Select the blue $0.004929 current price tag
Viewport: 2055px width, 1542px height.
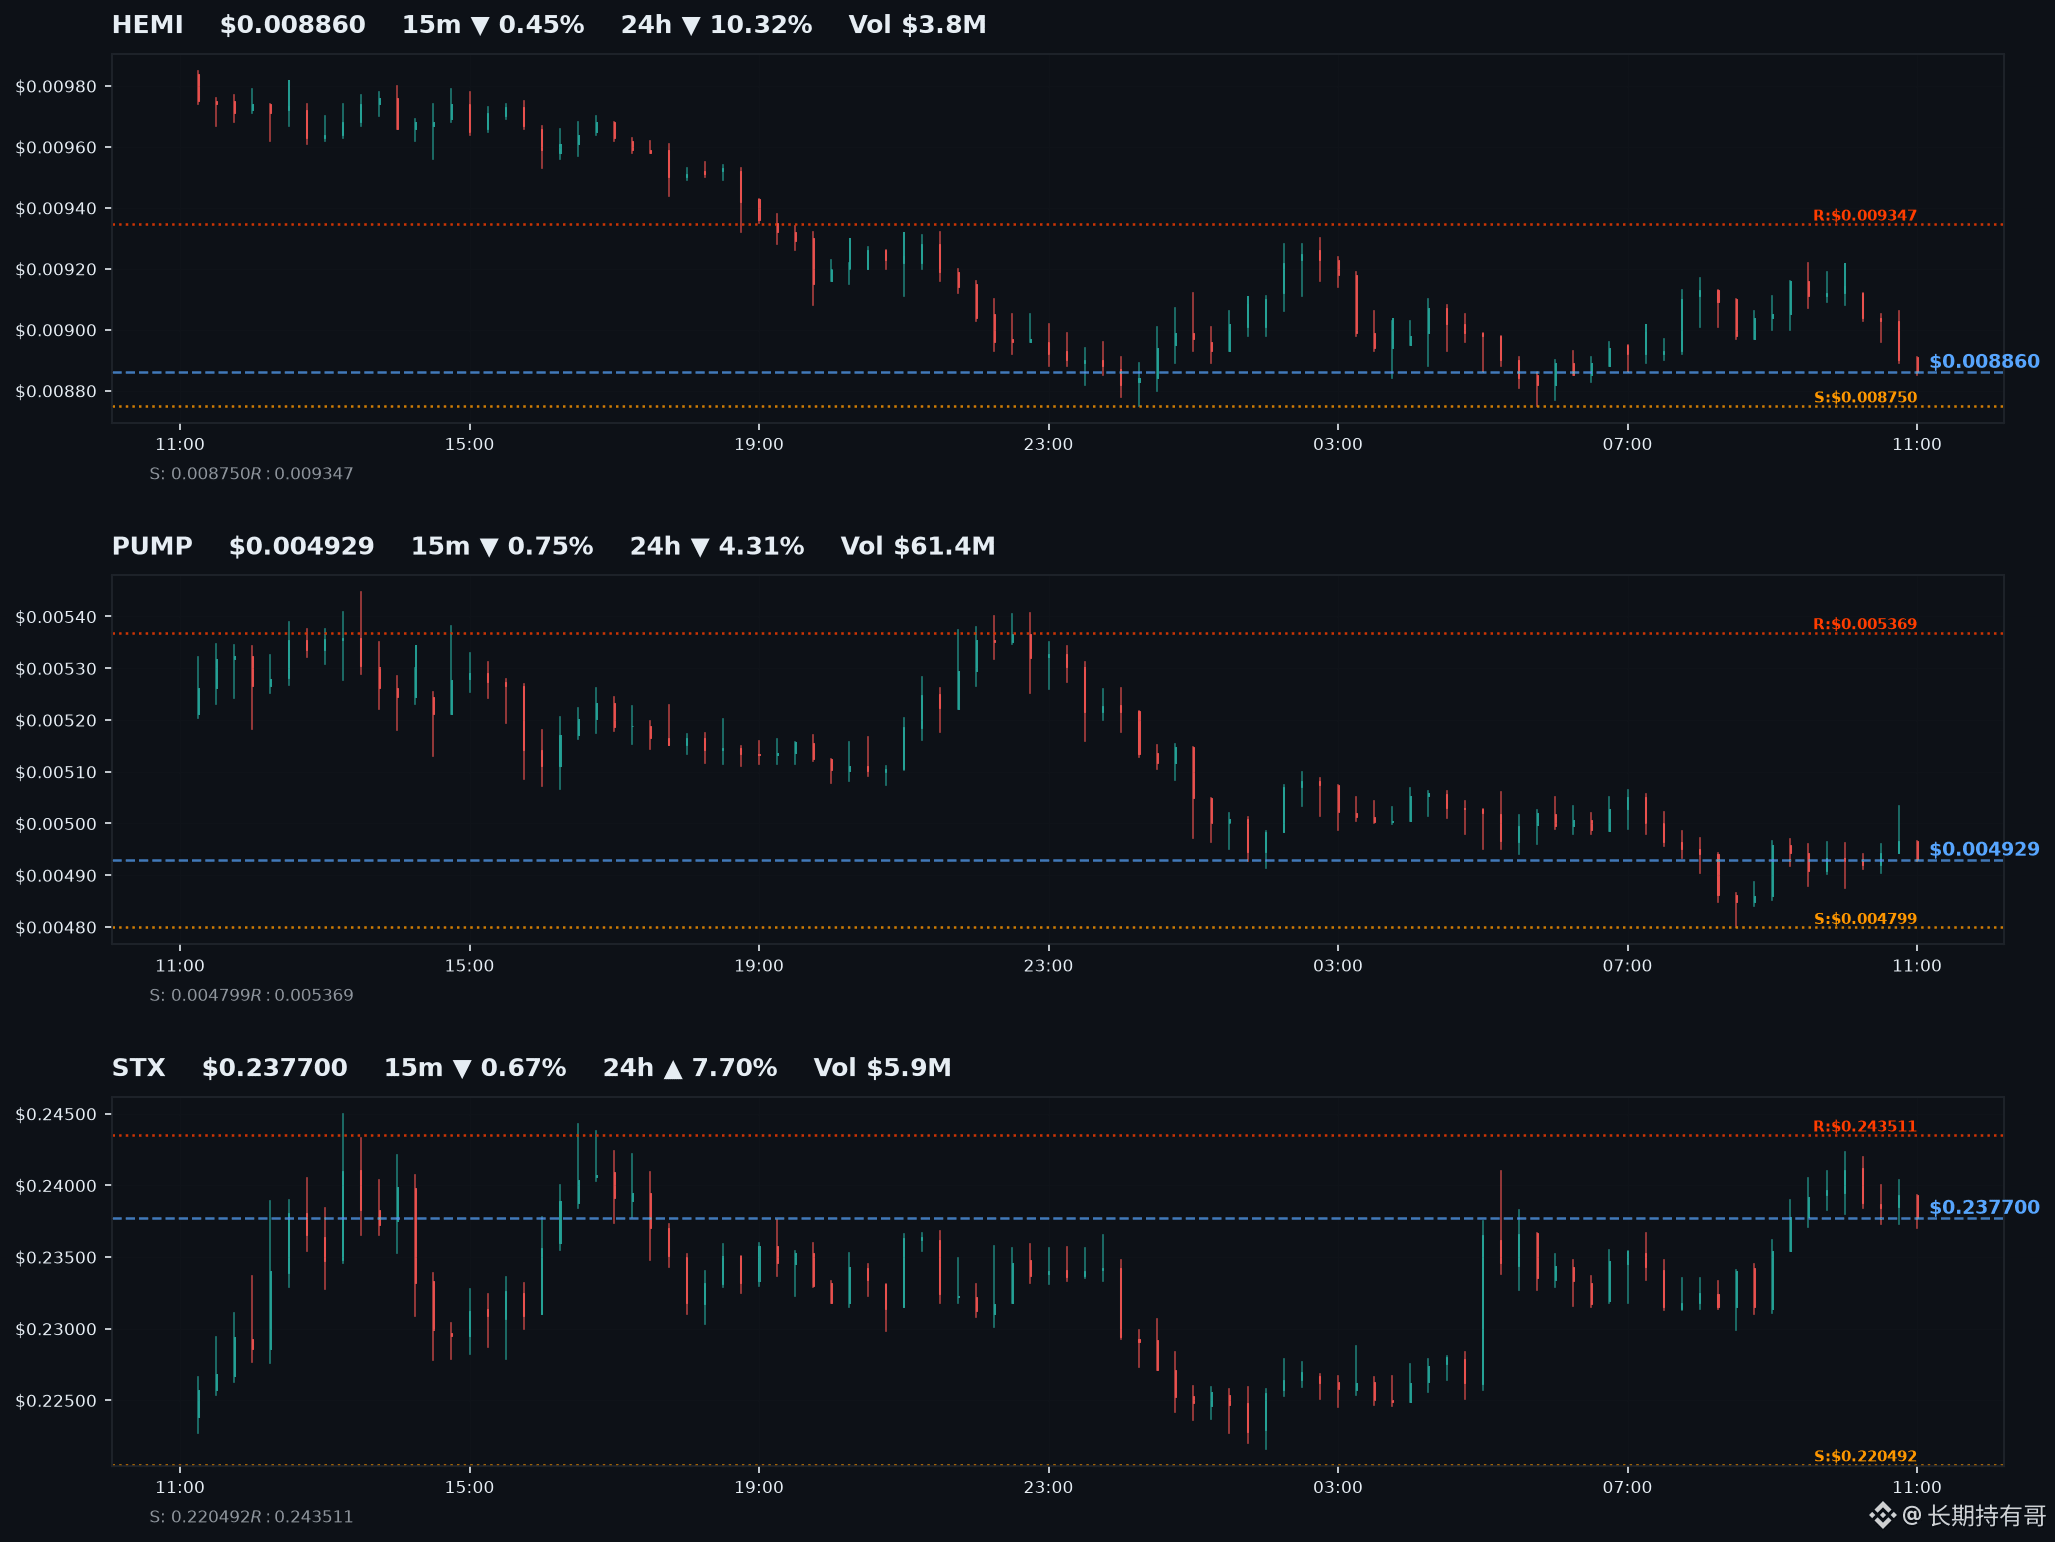pos(1984,849)
